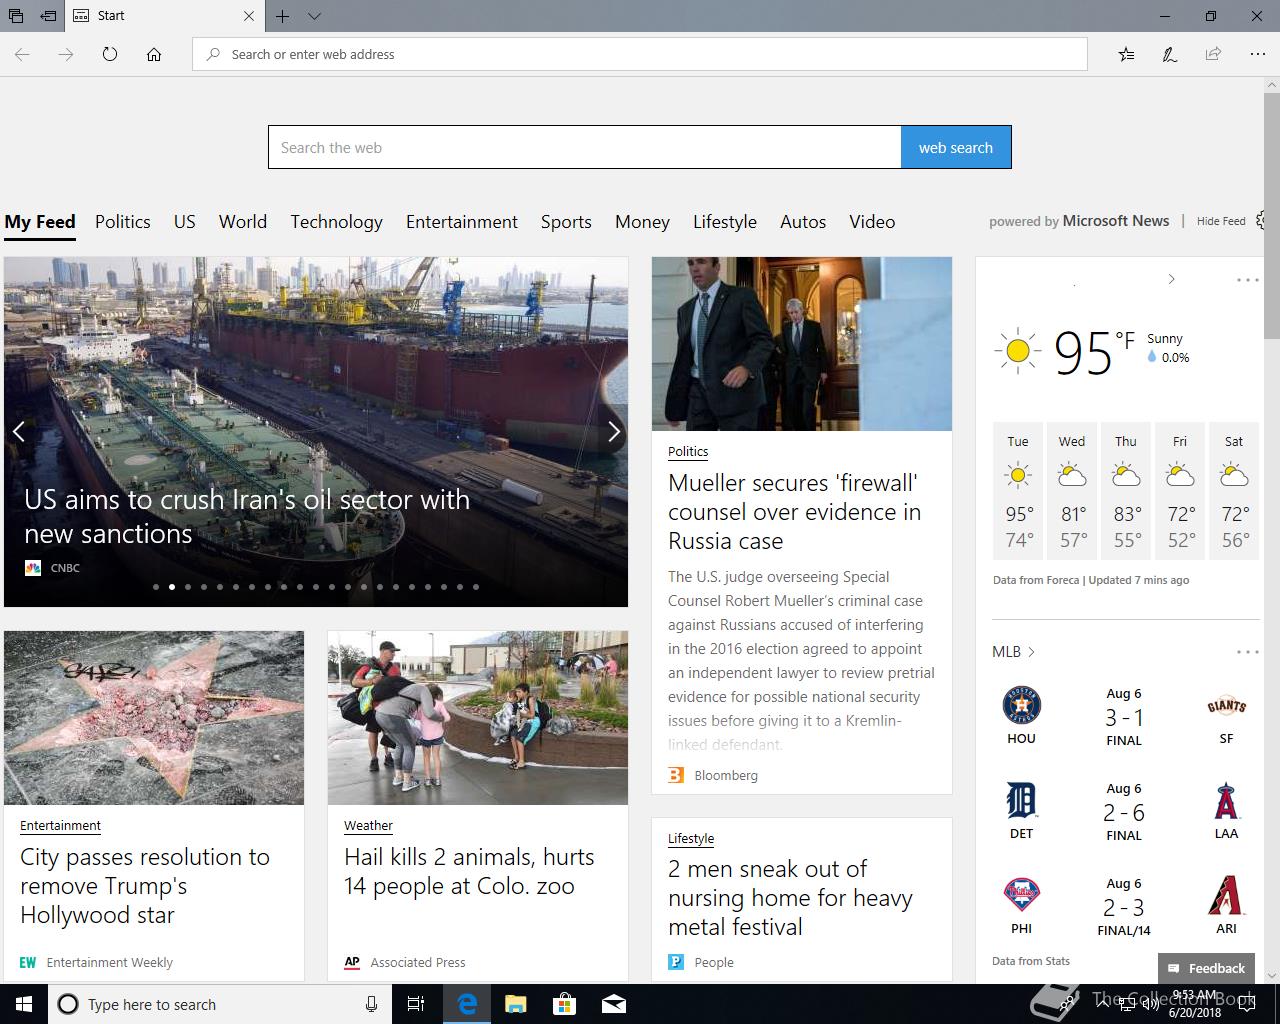Viewport: 1280px width, 1024px height.
Task: Click the SF Giants logo
Action: (x=1226, y=706)
